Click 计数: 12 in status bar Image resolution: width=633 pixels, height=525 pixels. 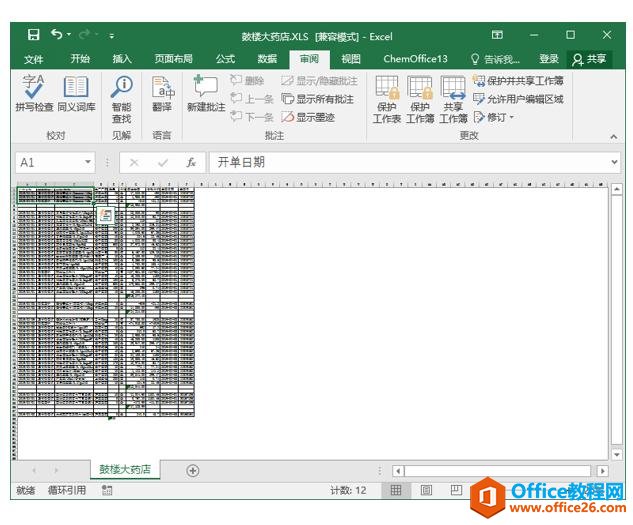tap(348, 490)
